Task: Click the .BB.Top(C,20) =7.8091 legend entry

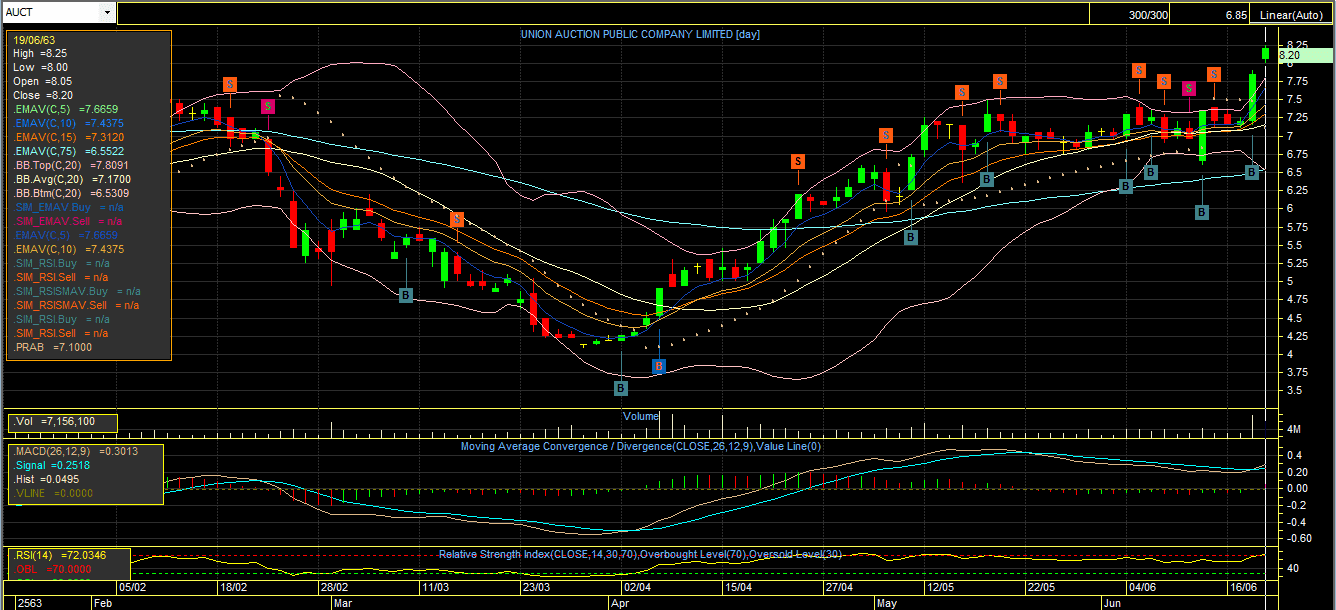Action: [71, 165]
